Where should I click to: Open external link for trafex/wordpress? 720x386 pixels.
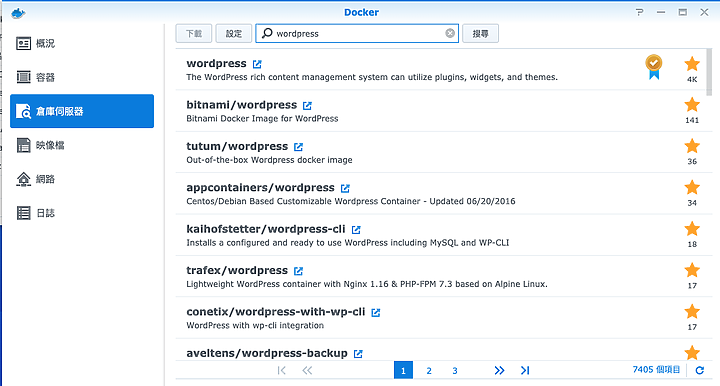298,271
